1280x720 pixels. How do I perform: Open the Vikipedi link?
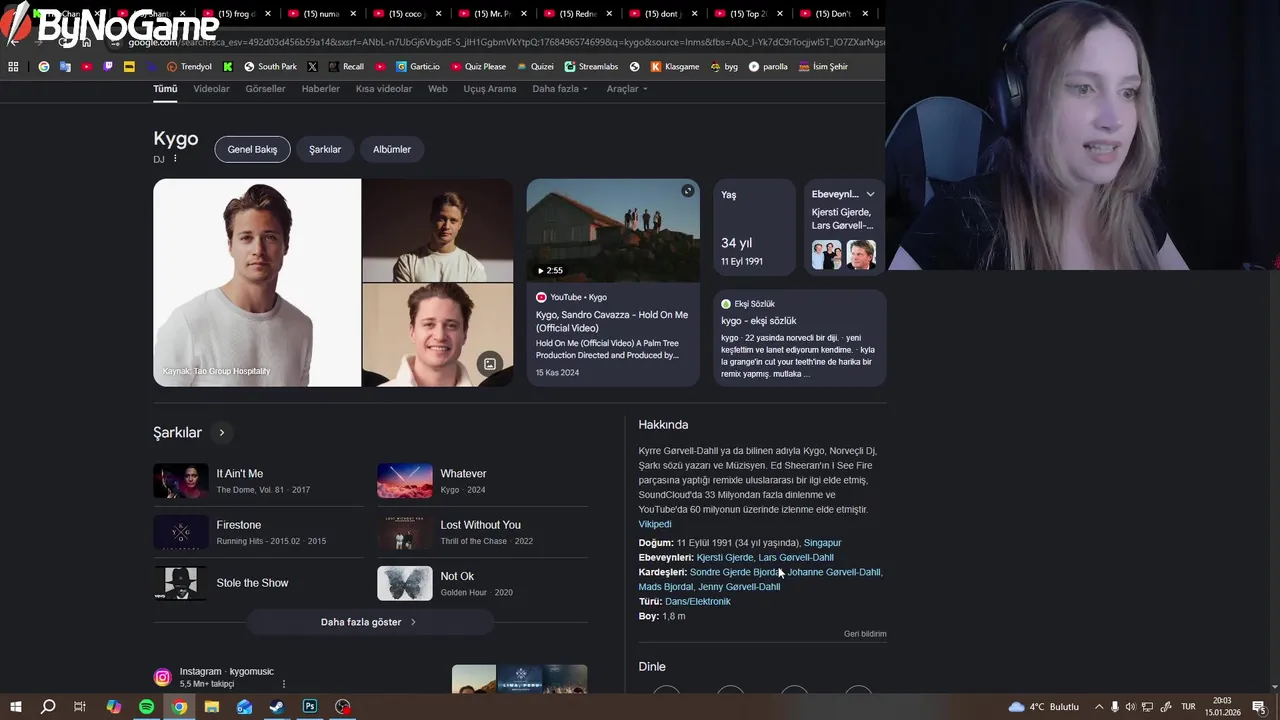coord(655,524)
